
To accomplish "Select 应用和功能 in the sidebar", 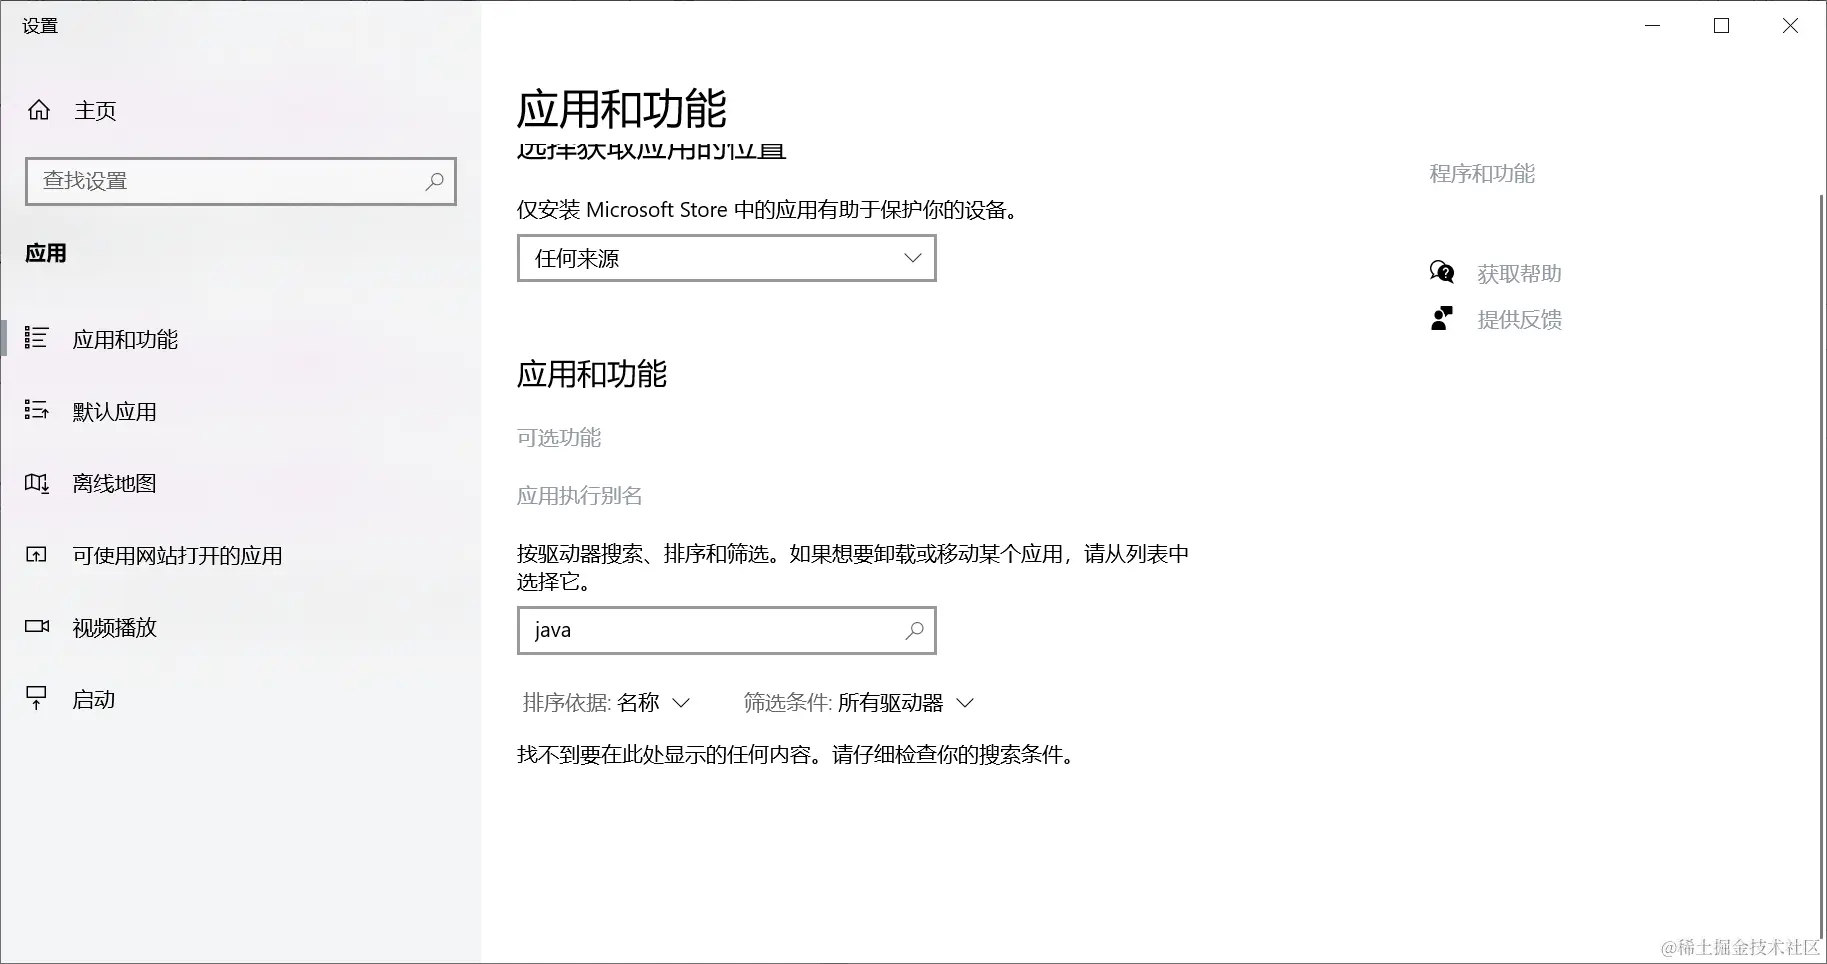I will click(x=124, y=339).
